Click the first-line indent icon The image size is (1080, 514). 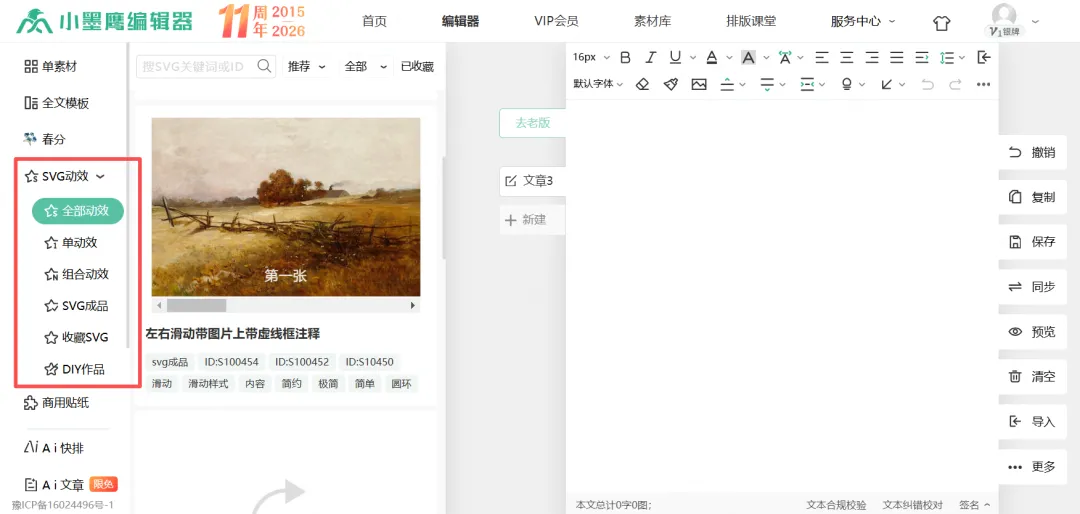(922, 57)
